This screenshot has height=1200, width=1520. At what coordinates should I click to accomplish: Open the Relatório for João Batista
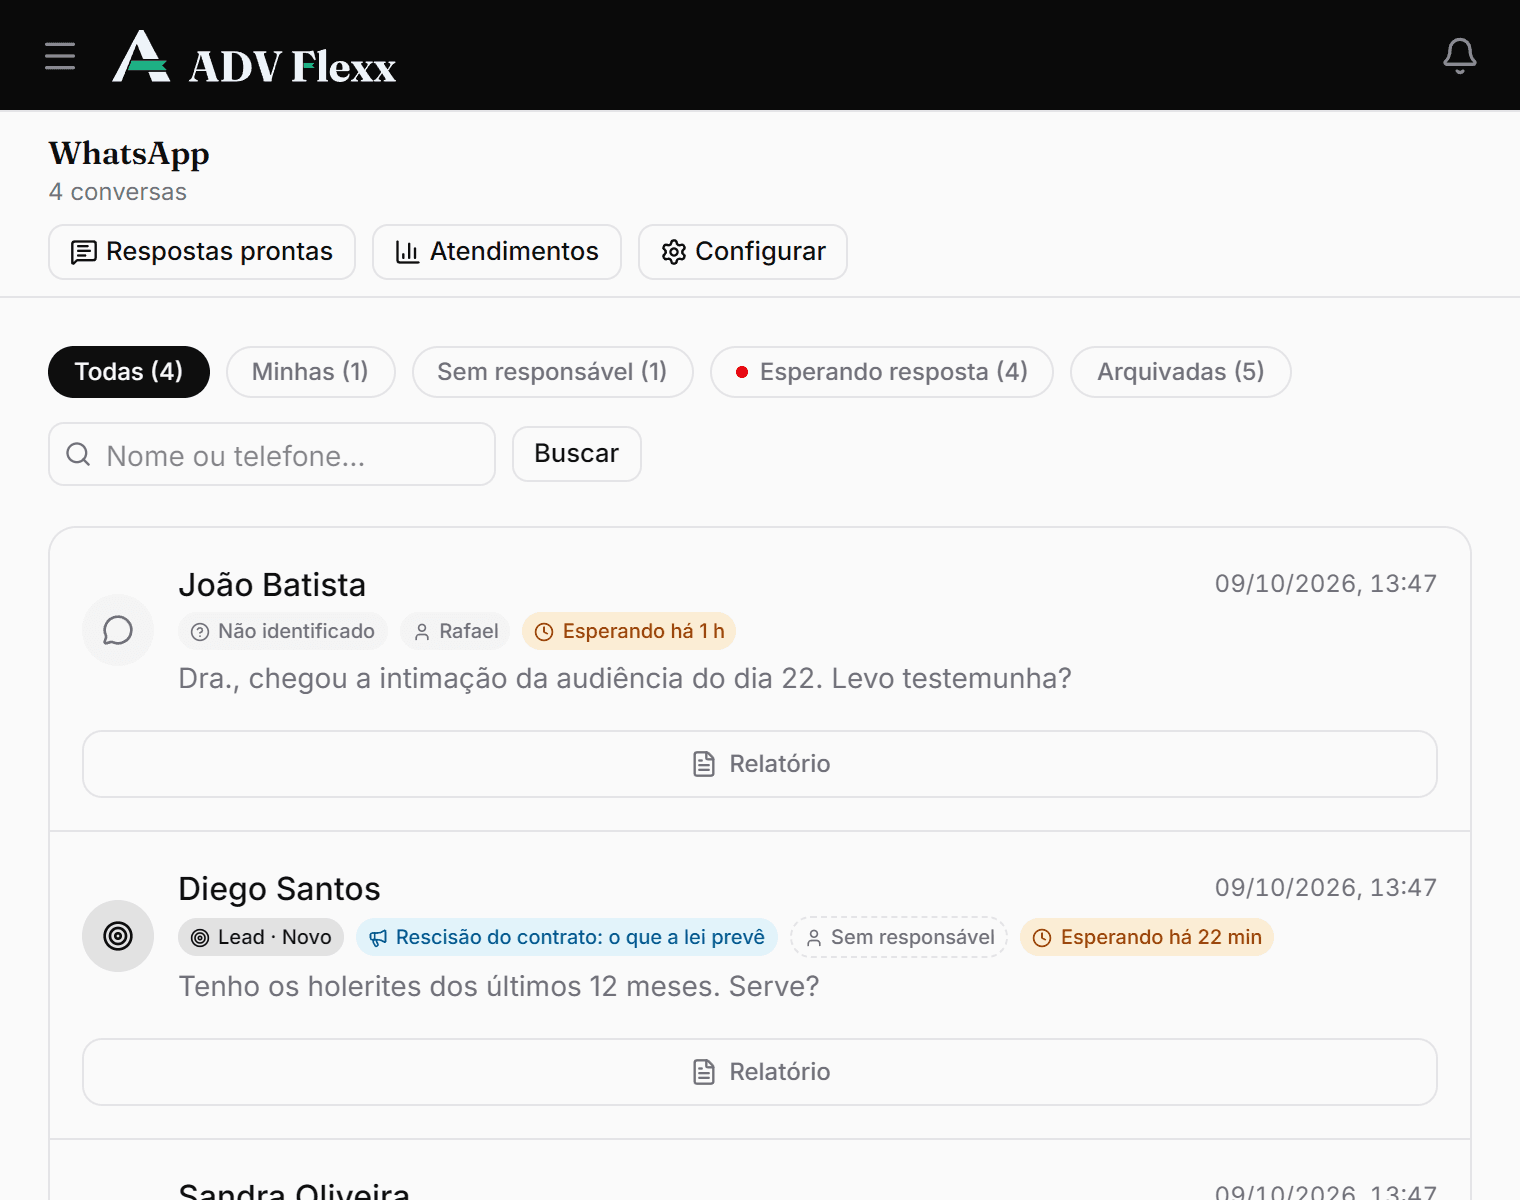click(760, 764)
